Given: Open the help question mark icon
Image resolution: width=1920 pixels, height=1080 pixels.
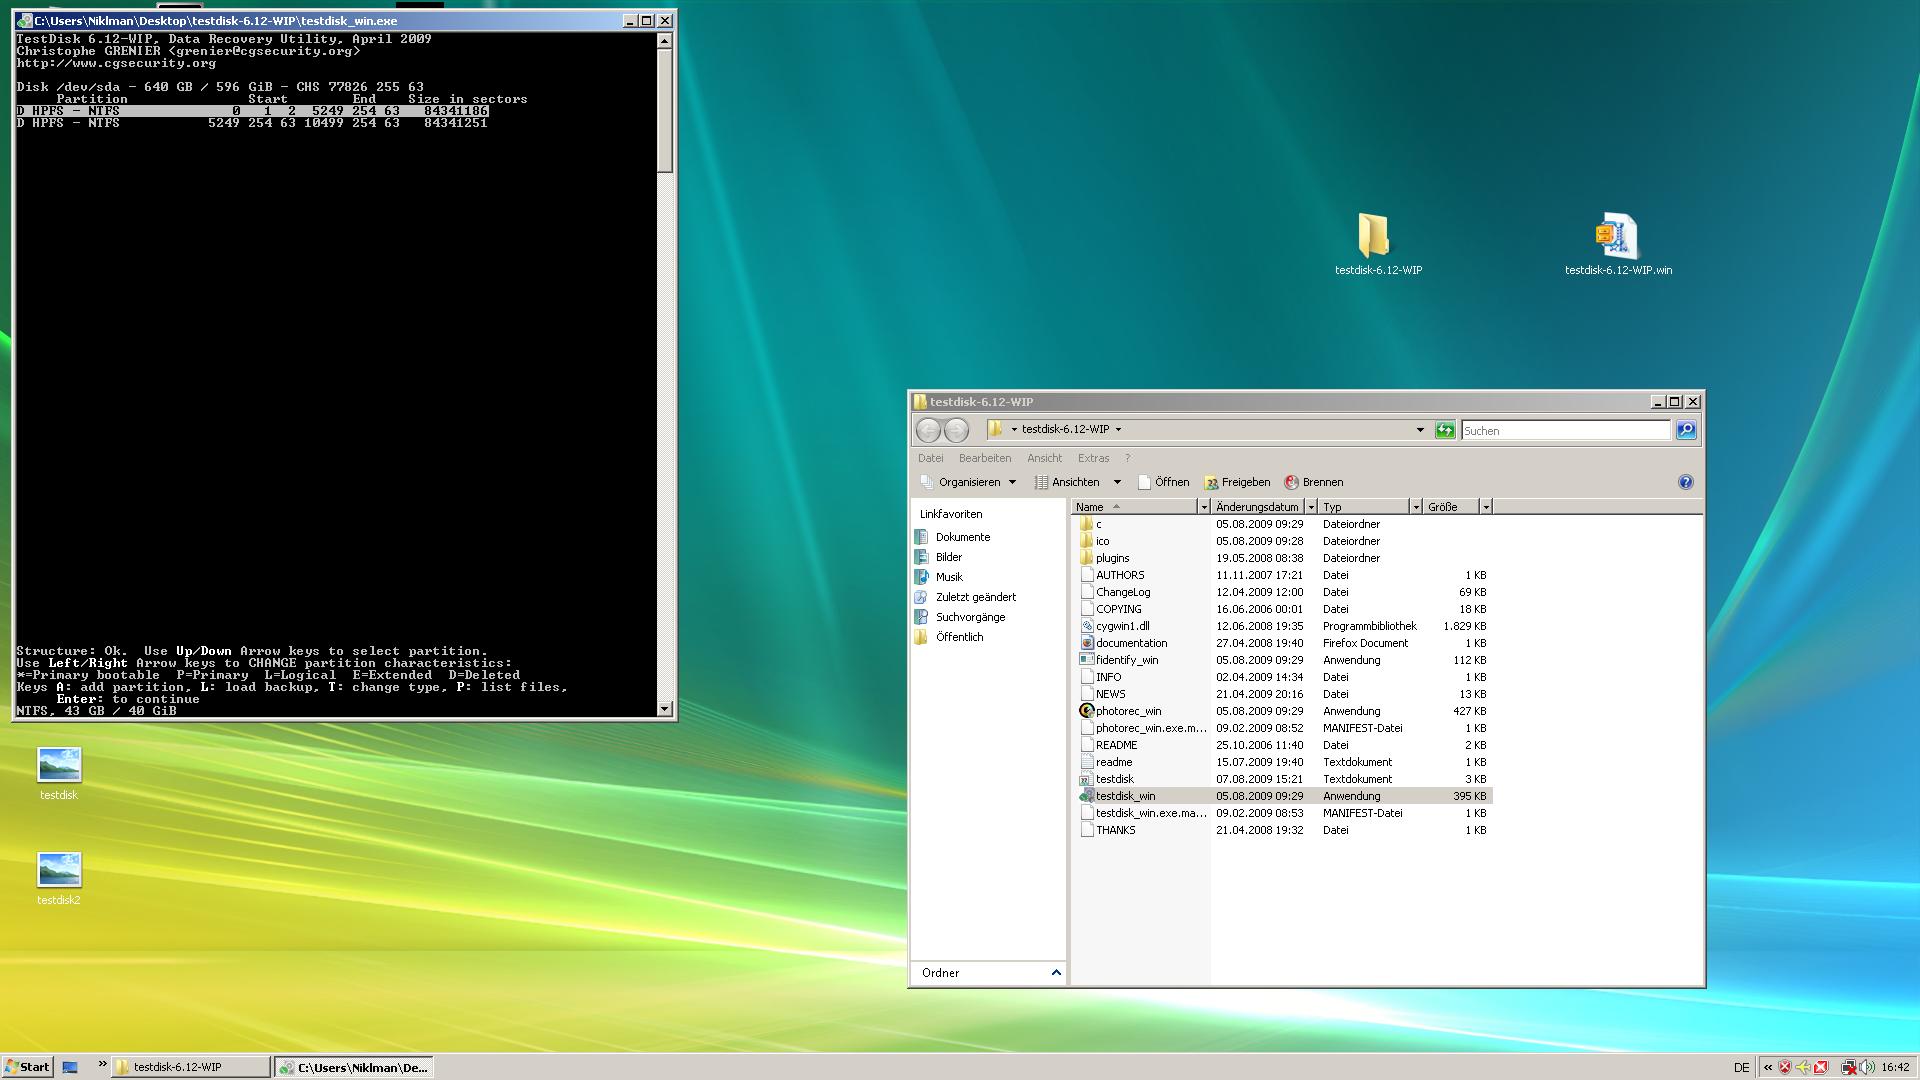Looking at the screenshot, I should (1685, 482).
